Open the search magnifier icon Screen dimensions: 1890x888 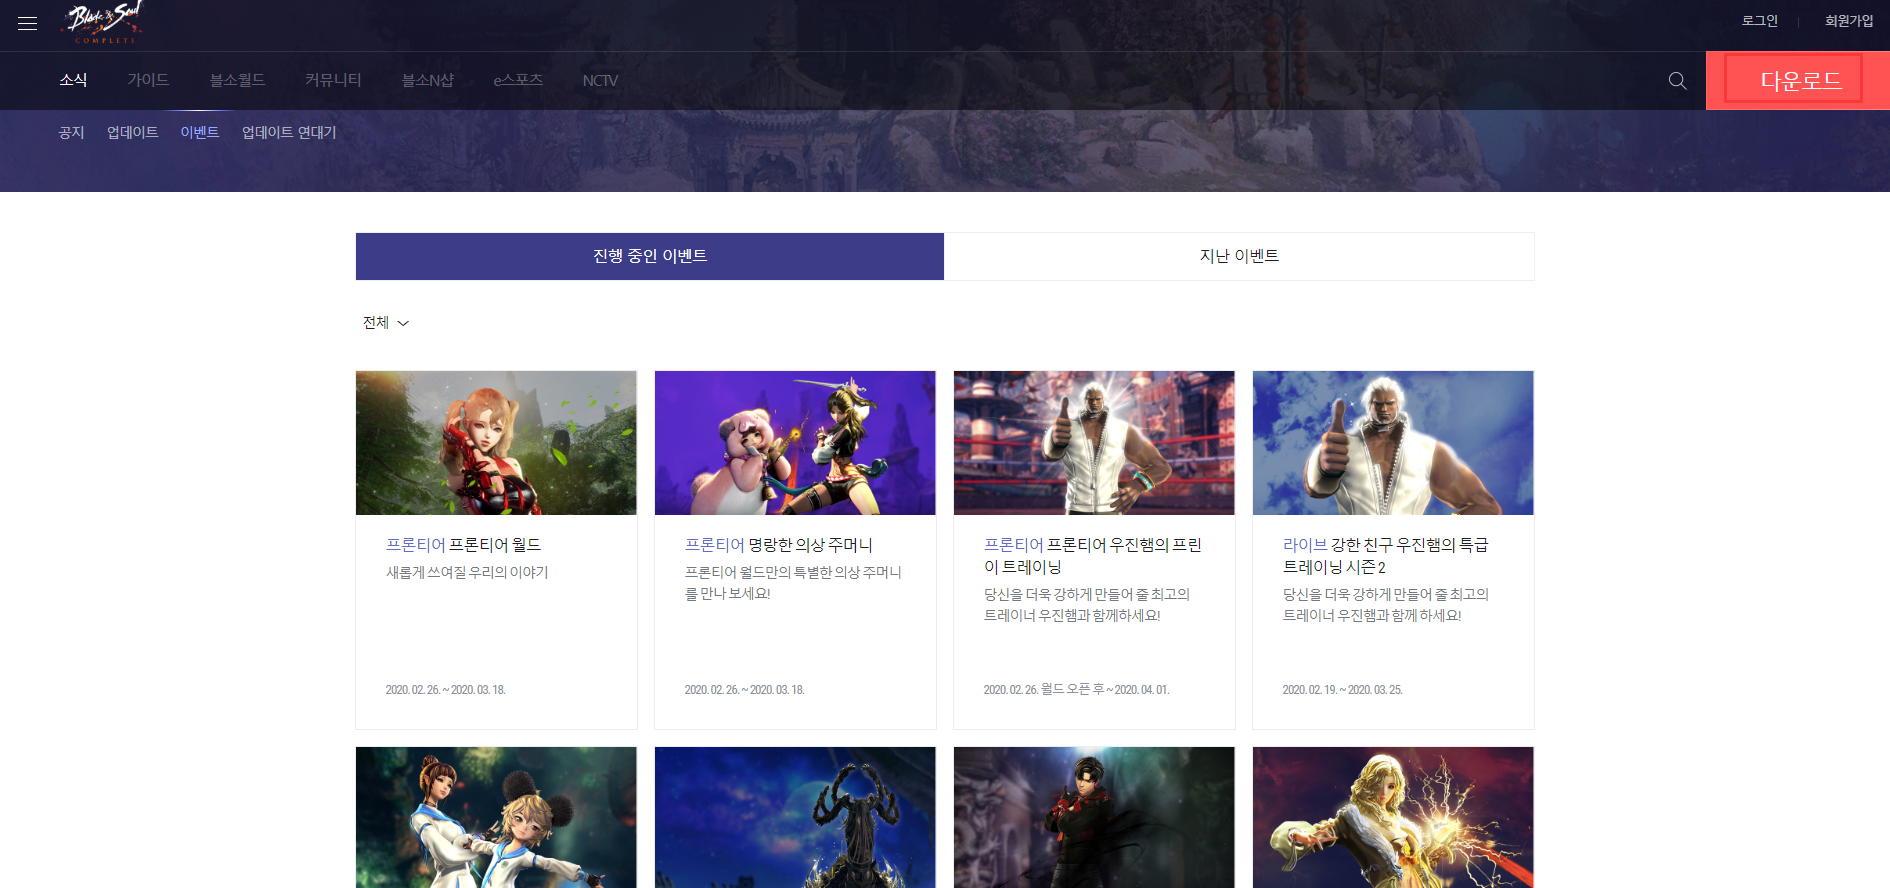pyautogui.click(x=1677, y=81)
